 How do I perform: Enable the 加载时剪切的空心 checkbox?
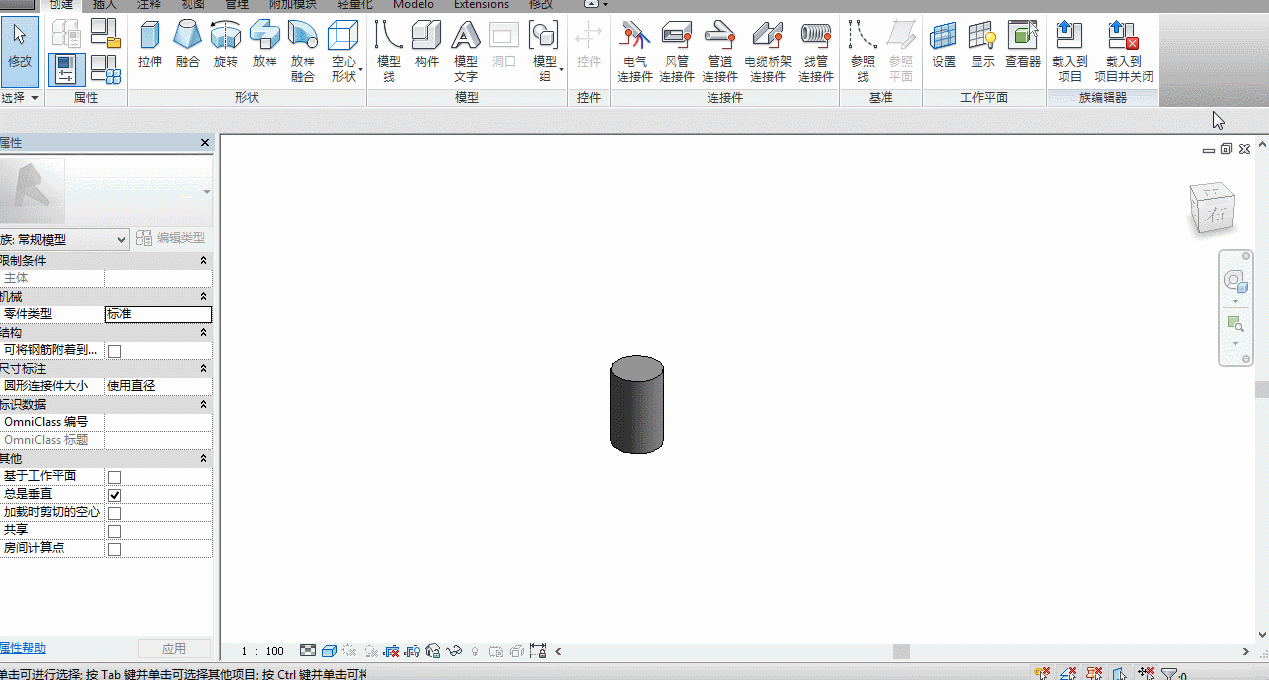114,513
